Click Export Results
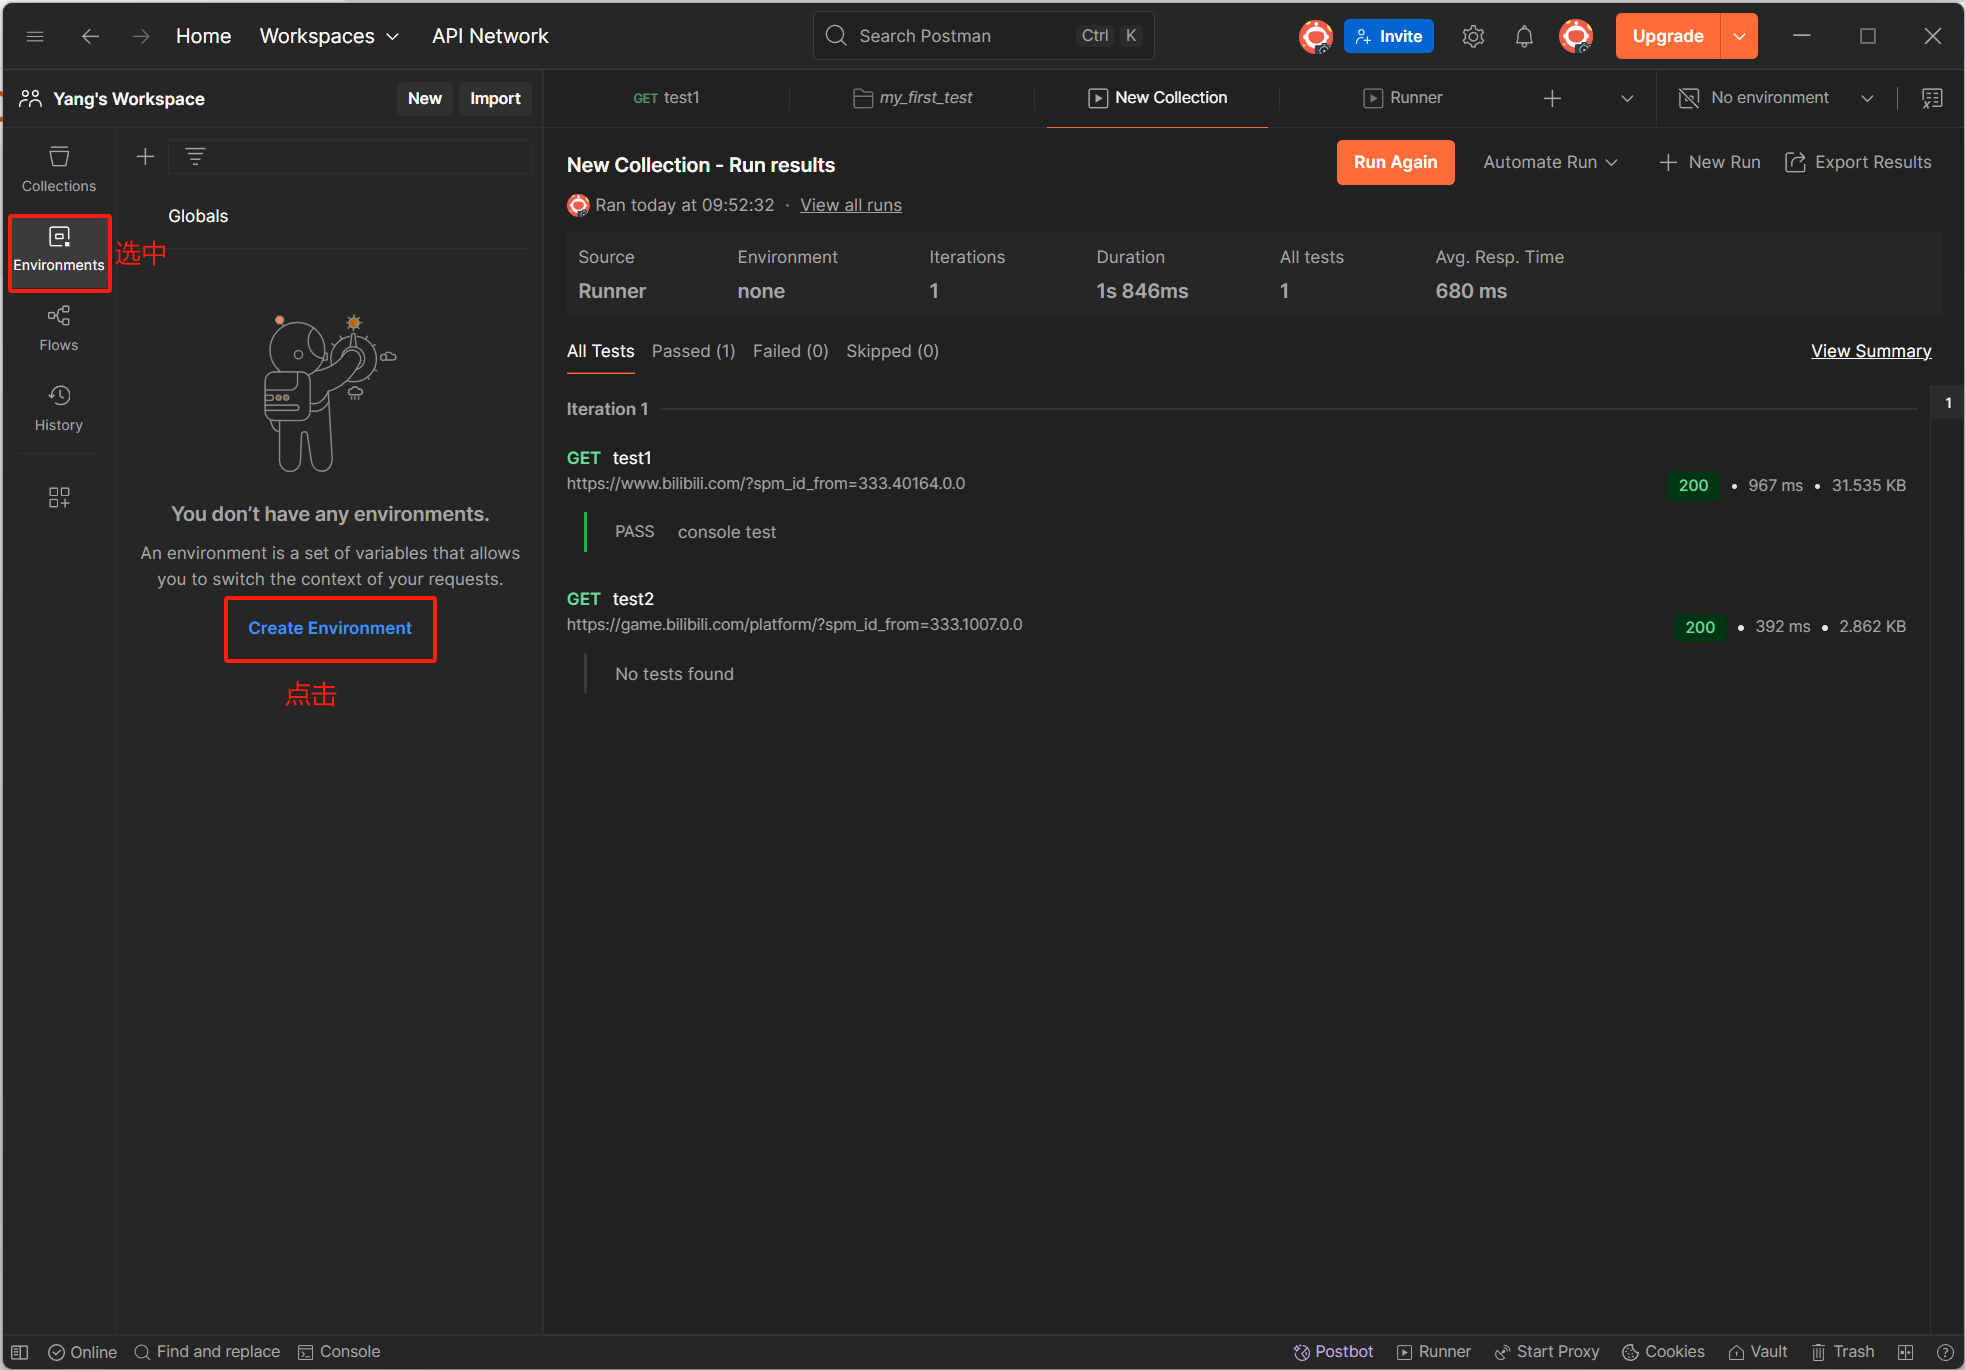 (x=1858, y=162)
